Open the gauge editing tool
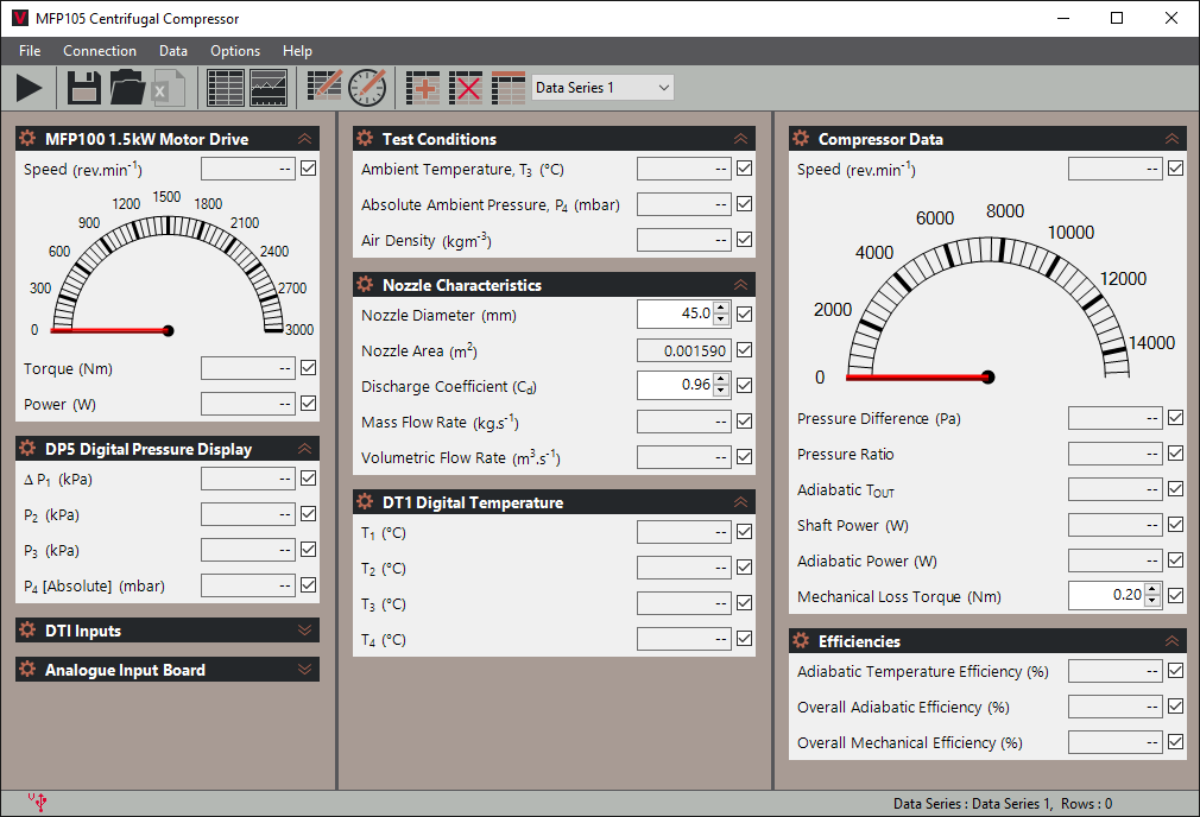 click(368, 87)
